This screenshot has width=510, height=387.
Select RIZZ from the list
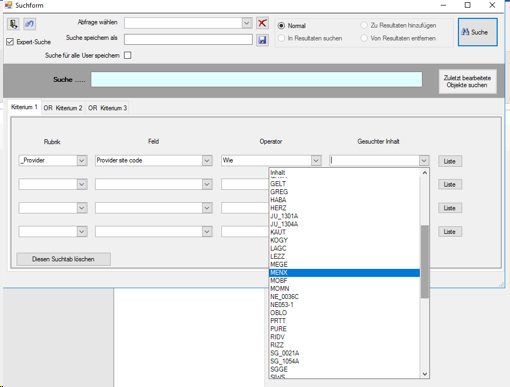point(344,345)
